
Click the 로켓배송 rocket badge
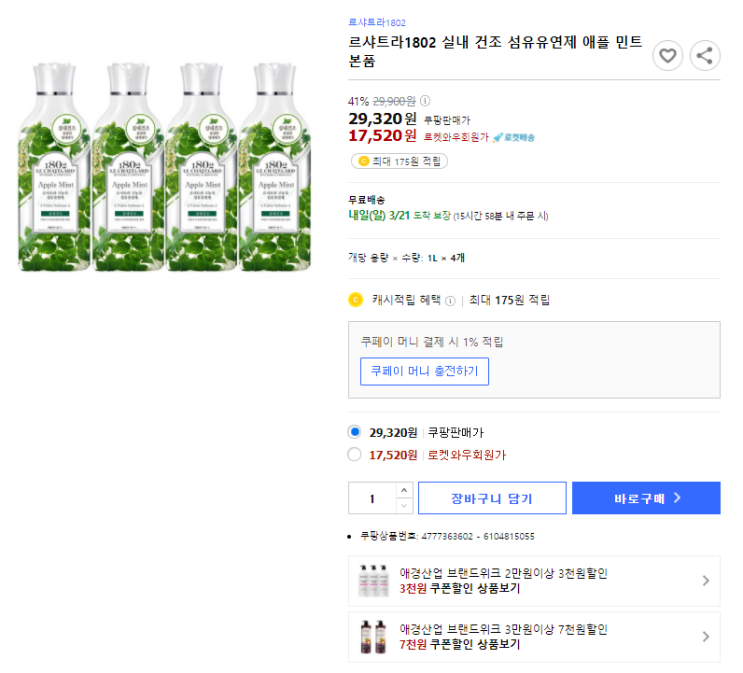(x=513, y=137)
